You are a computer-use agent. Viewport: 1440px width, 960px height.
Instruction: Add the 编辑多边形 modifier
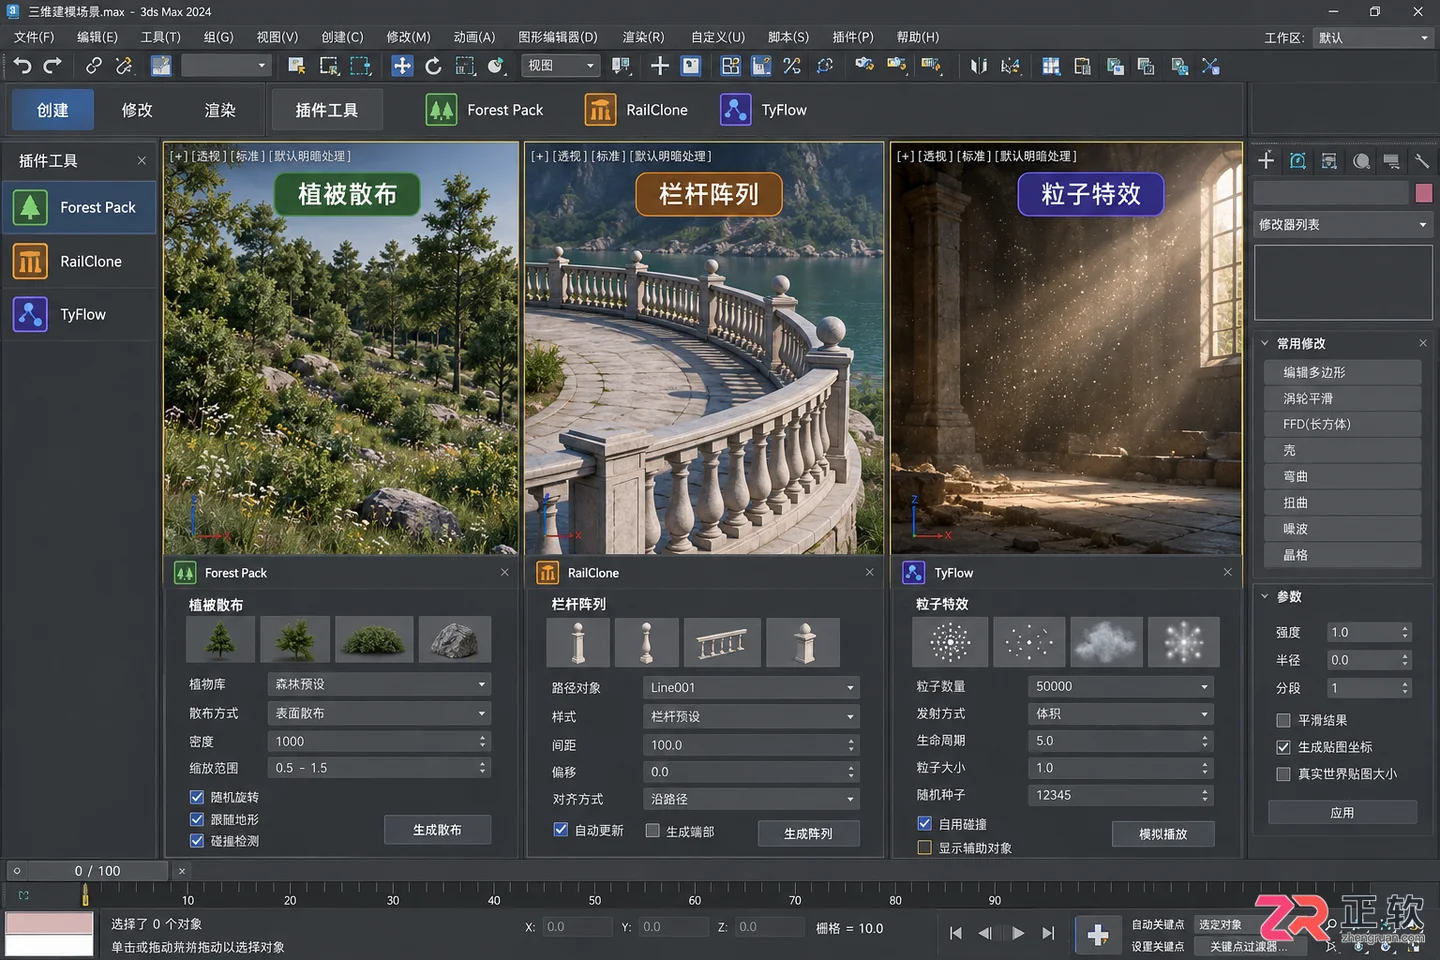click(x=1343, y=372)
